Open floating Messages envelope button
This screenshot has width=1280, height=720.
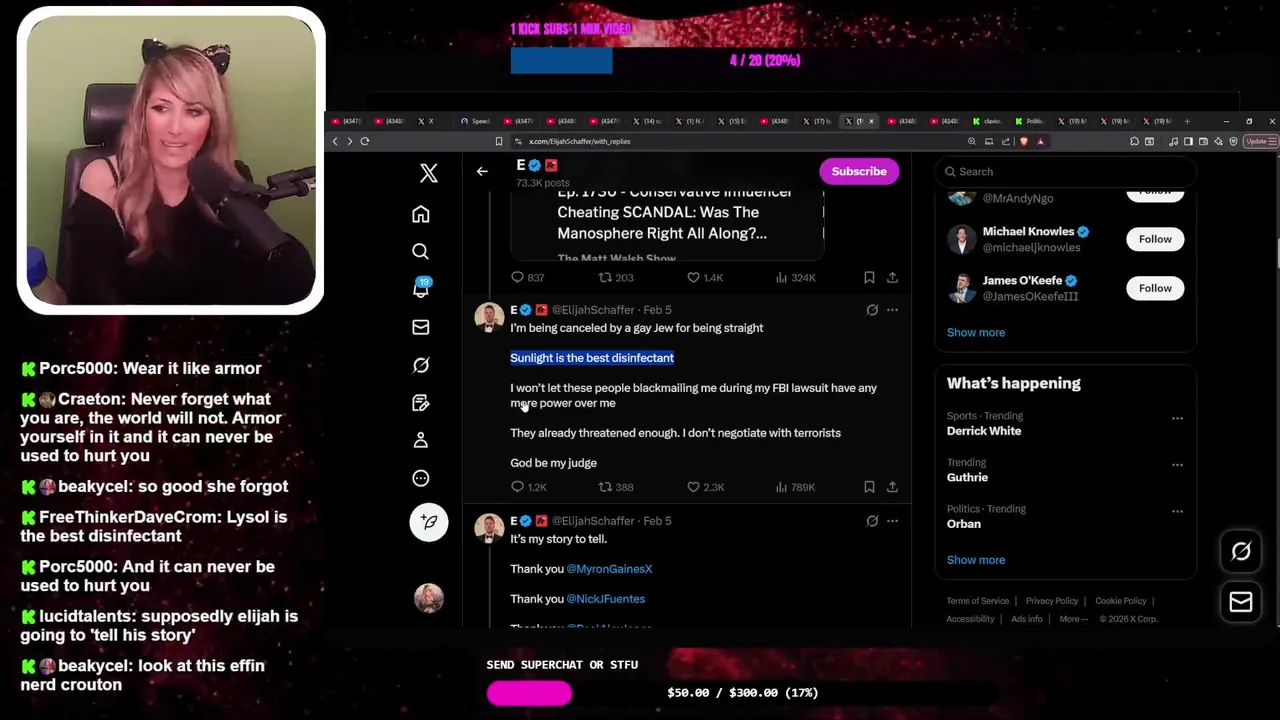pos(1241,602)
